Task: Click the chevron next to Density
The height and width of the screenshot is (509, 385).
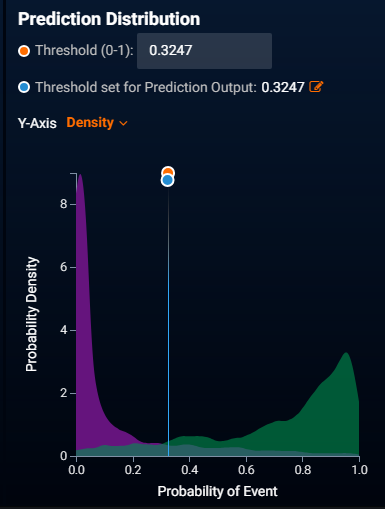Action: coord(123,124)
